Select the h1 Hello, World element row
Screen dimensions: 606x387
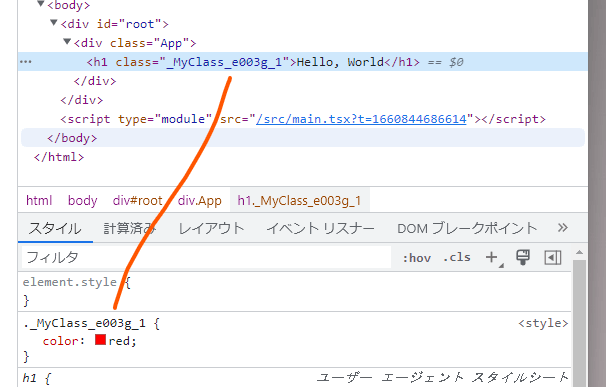[303, 62]
